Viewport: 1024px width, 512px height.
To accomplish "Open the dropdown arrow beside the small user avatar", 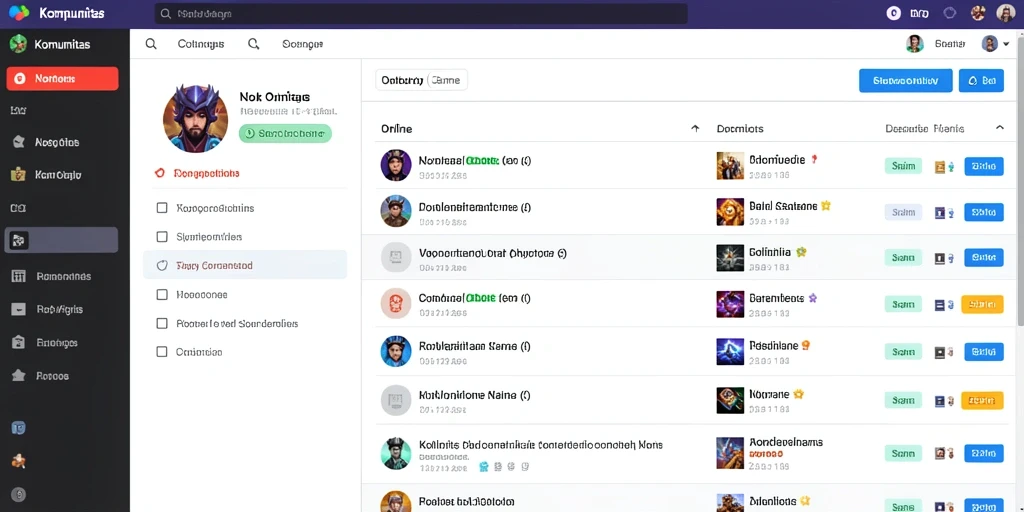I will pyautogui.click(x=1006, y=44).
